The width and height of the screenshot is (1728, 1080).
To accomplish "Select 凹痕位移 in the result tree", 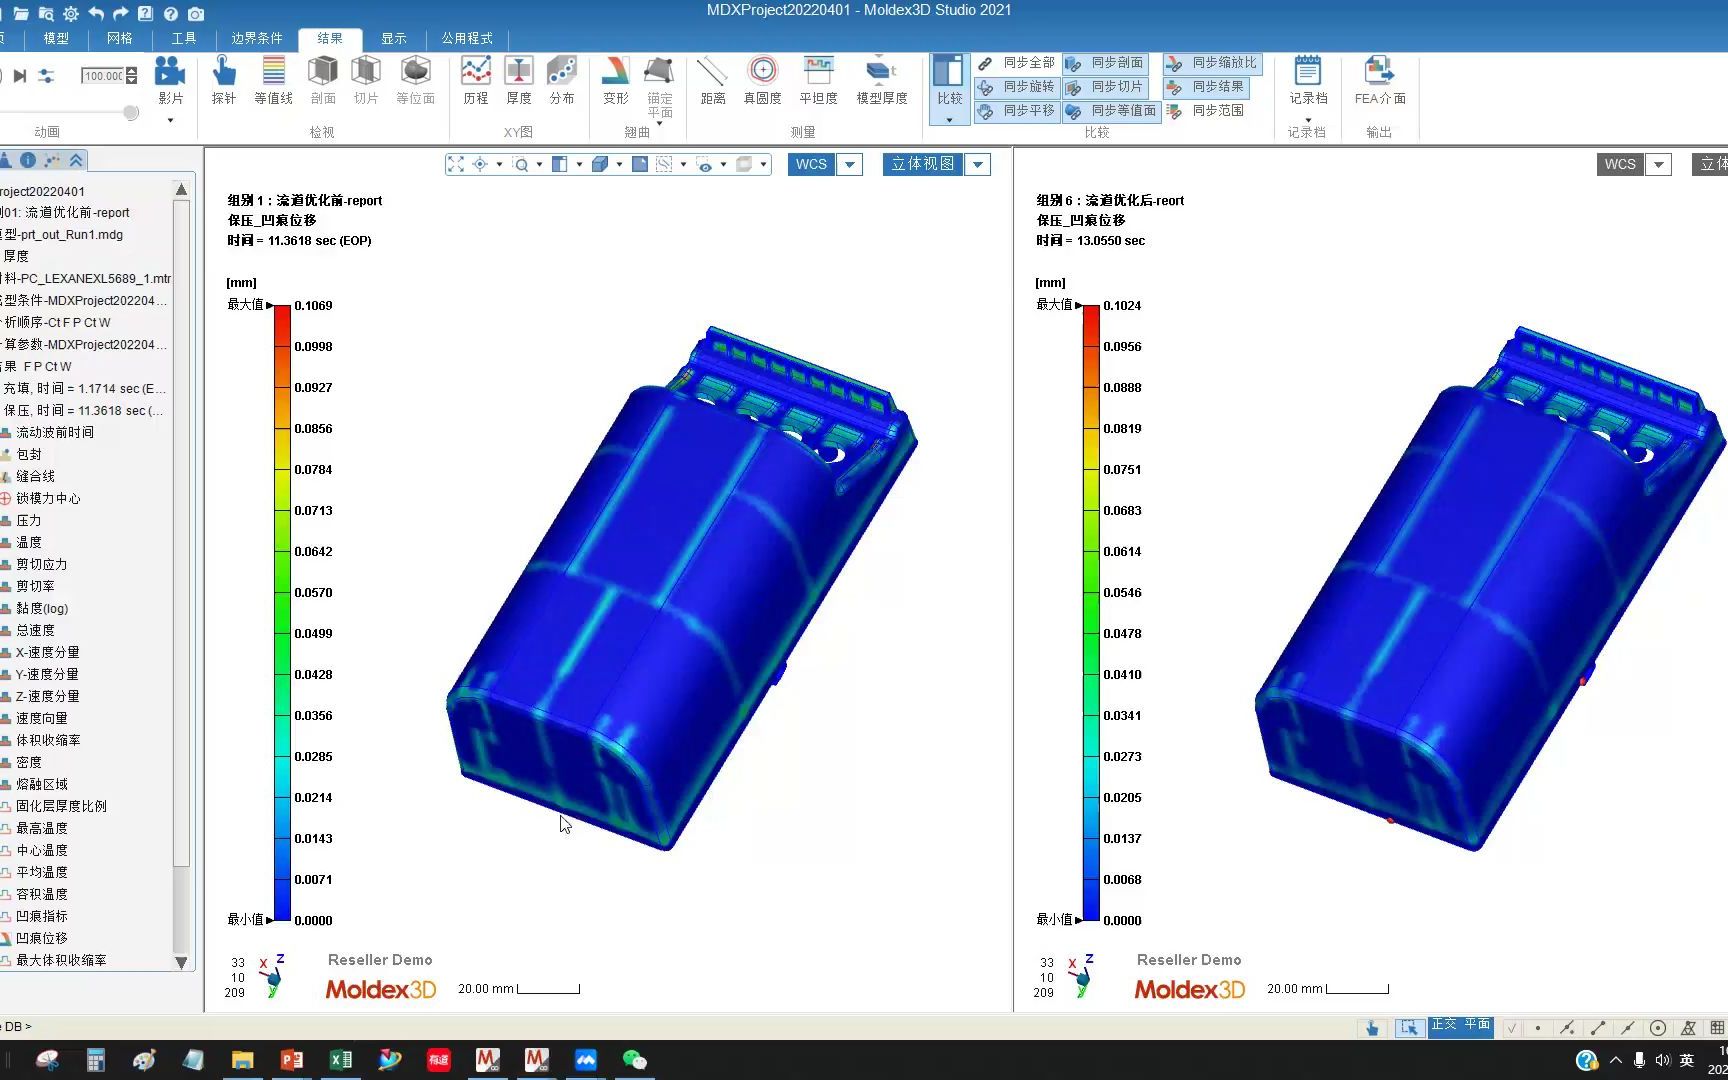I will 43,937.
